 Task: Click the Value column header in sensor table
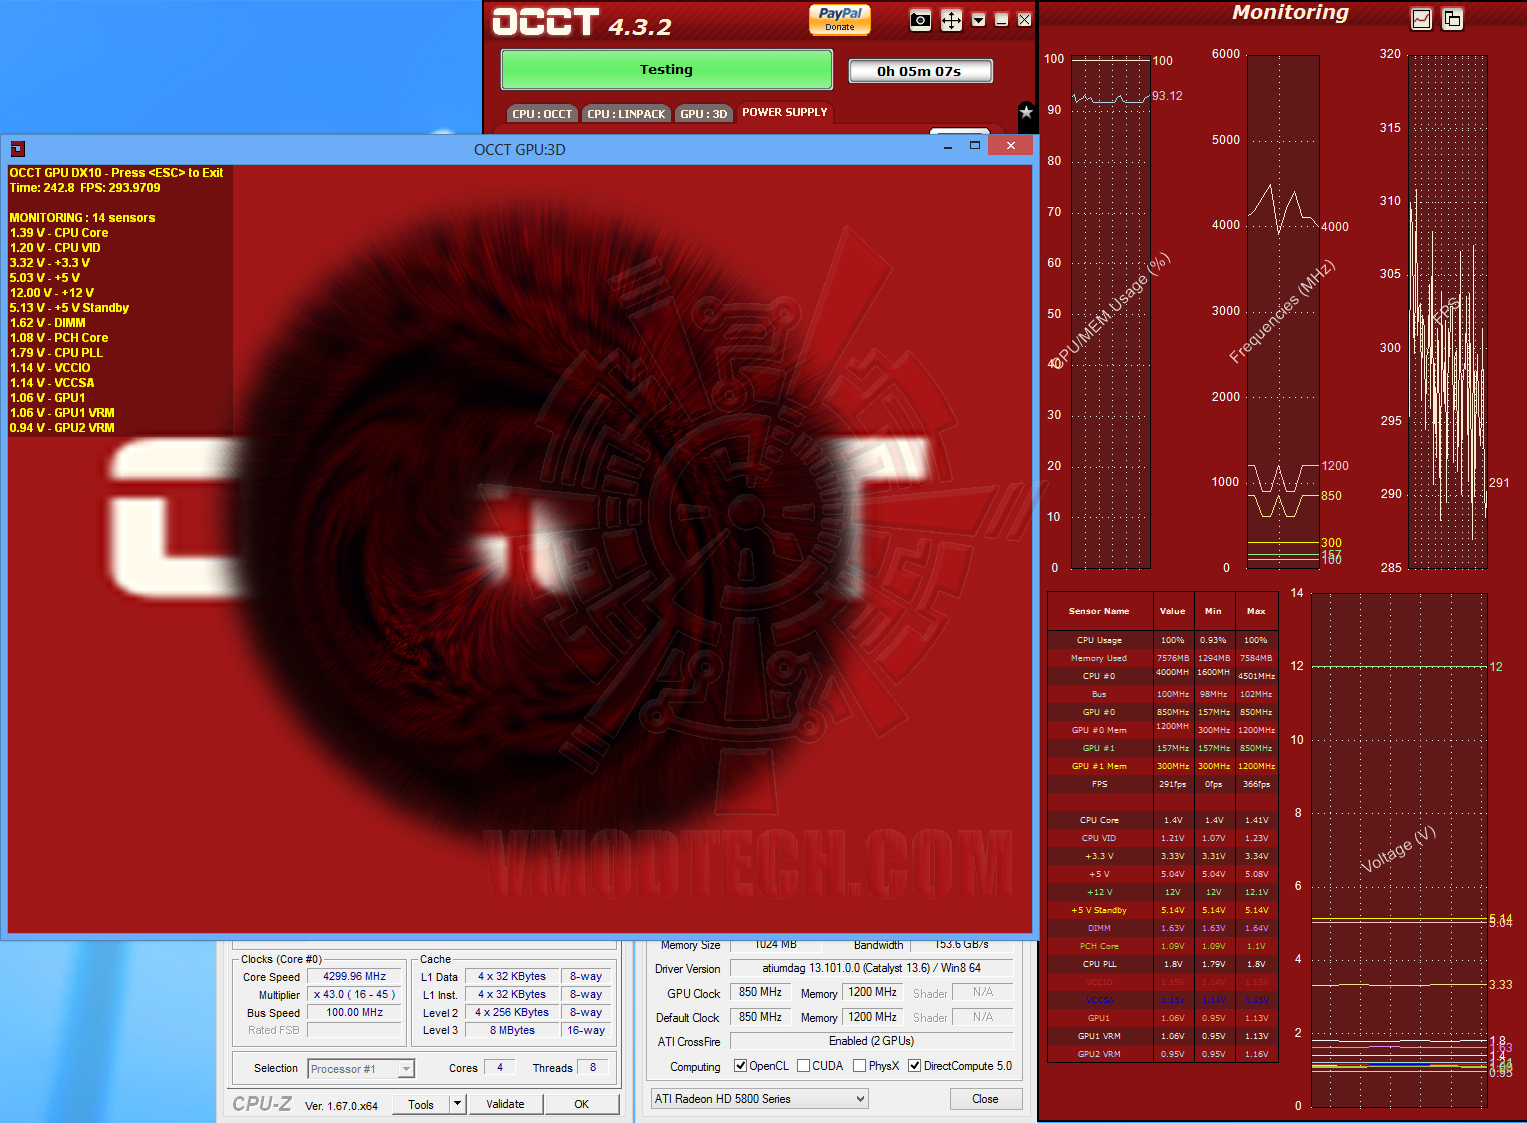1172,611
